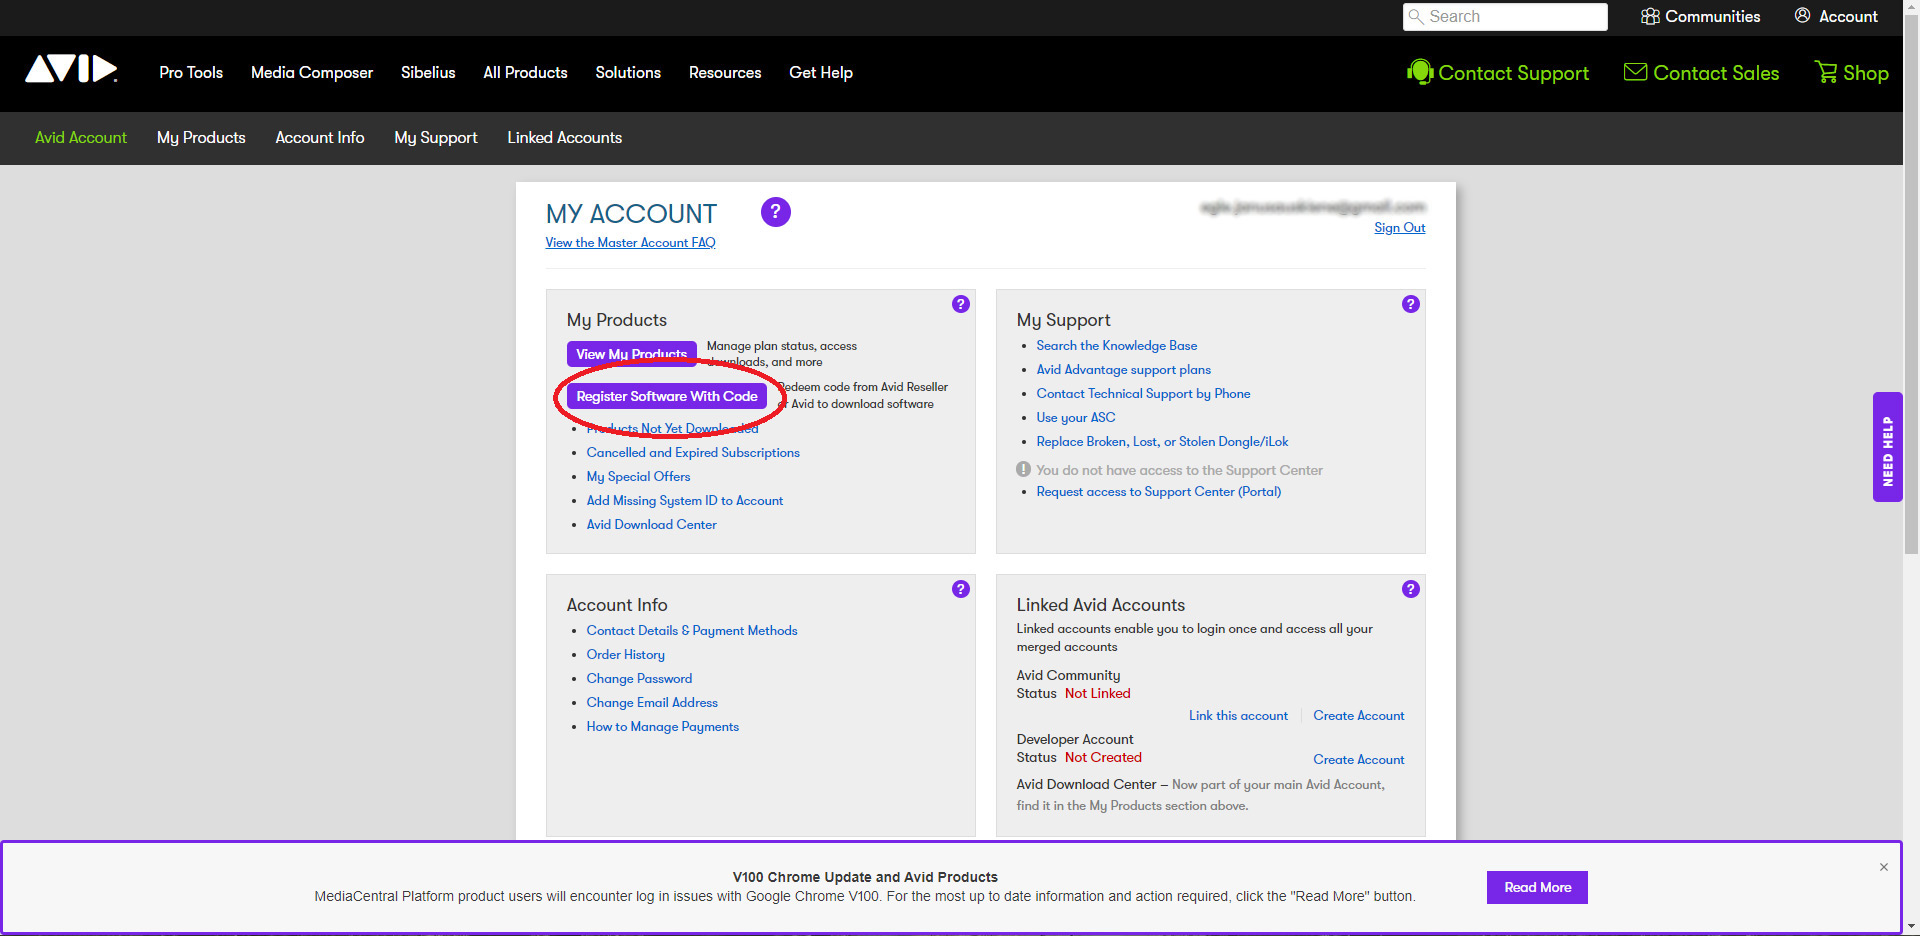
Task: Click the Read More button
Action: (x=1537, y=887)
